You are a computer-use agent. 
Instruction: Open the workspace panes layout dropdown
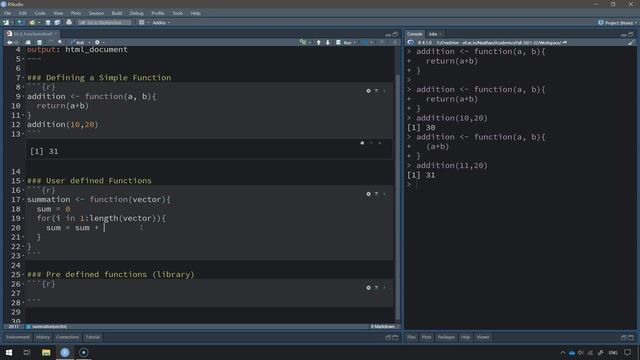point(143,22)
